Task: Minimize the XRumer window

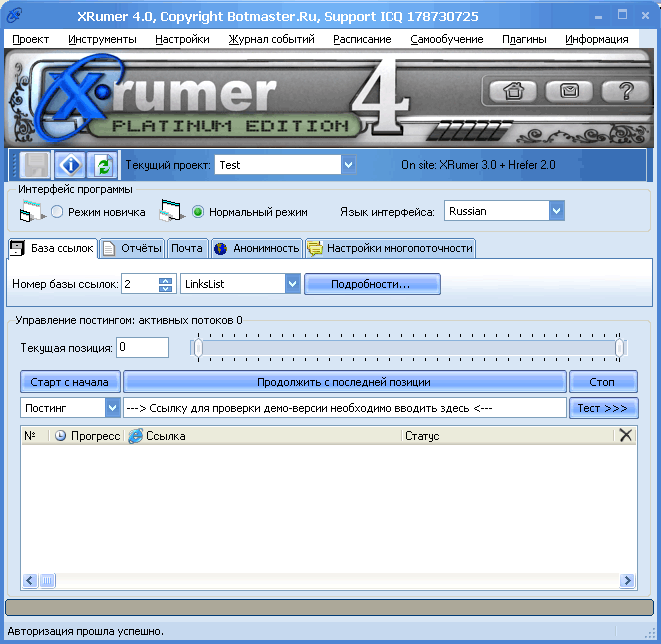Action: [x=598, y=16]
